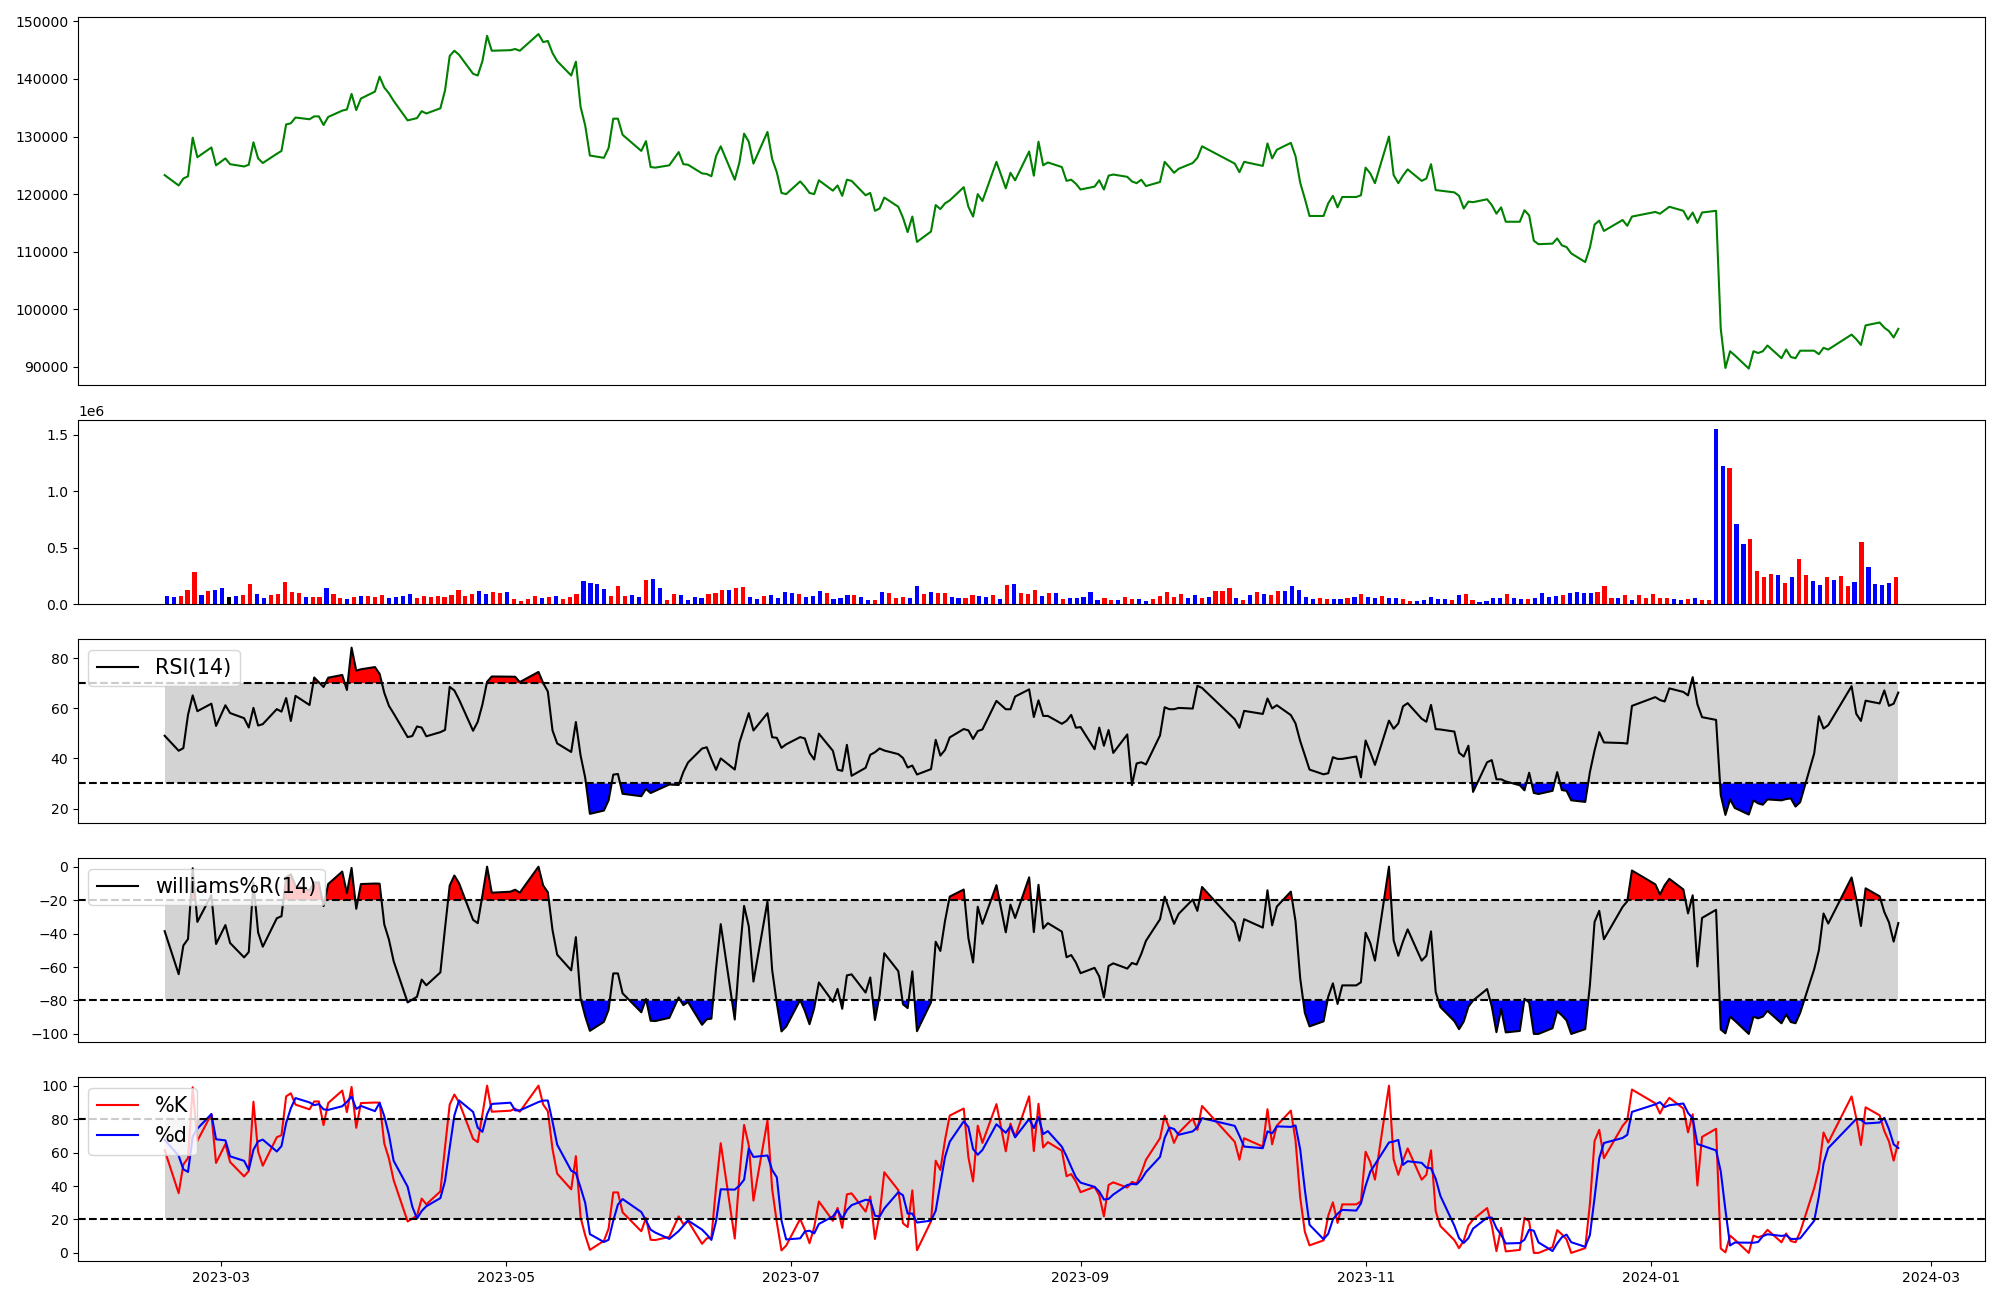Screen dimensions: 2000x1300
Task: Click the 2023-05 x-axis date label
Action: click(x=505, y=1276)
